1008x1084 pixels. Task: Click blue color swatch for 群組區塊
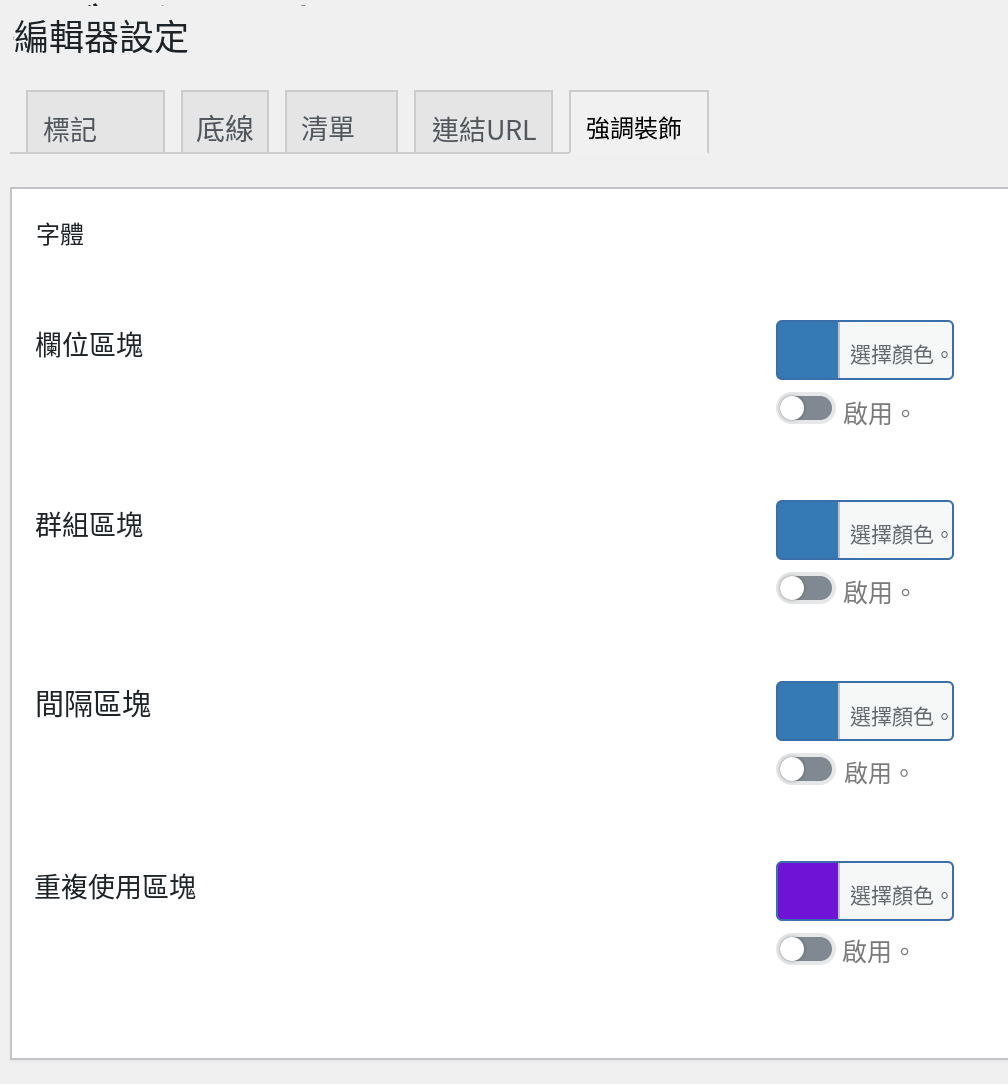(x=808, y=530)
